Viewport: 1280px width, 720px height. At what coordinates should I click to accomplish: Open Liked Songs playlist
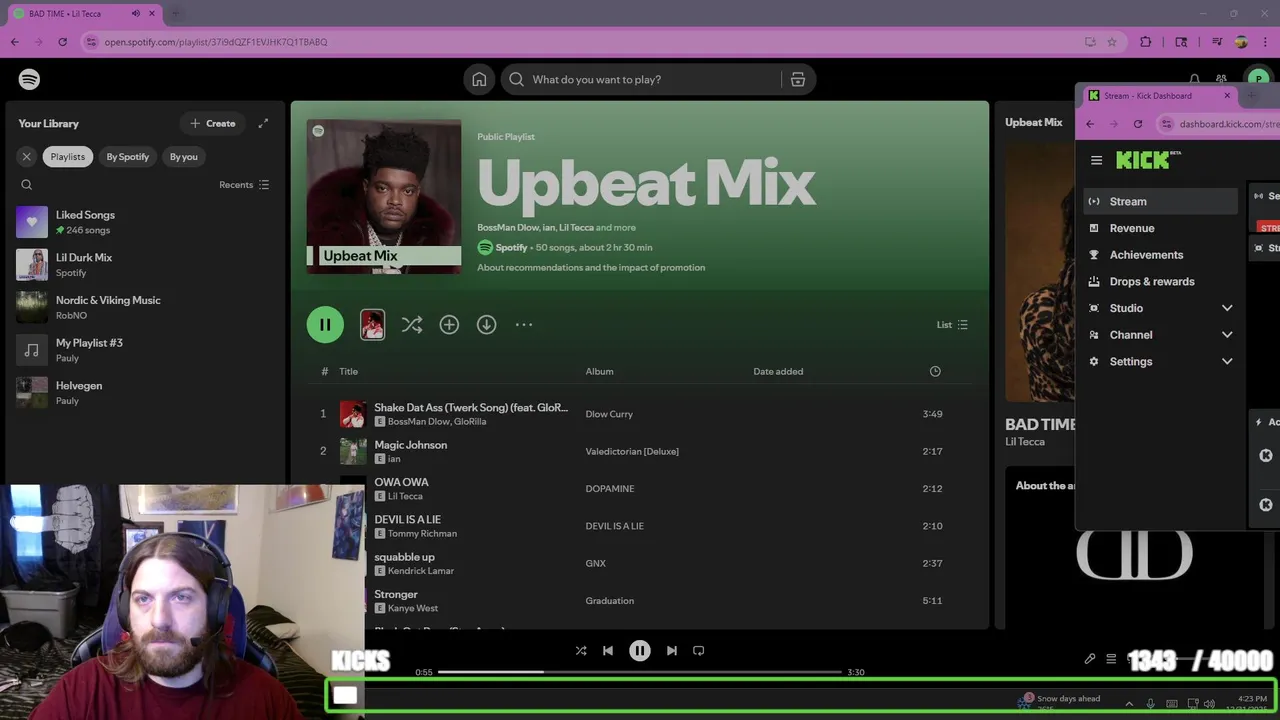(x=145, y=222)
